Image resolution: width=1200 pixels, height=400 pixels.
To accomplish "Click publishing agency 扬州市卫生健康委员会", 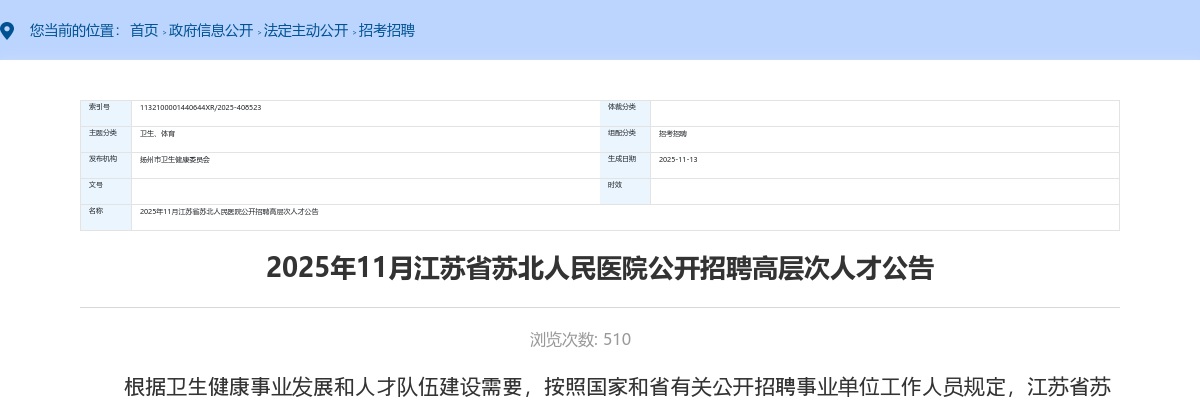I will 175,159.
